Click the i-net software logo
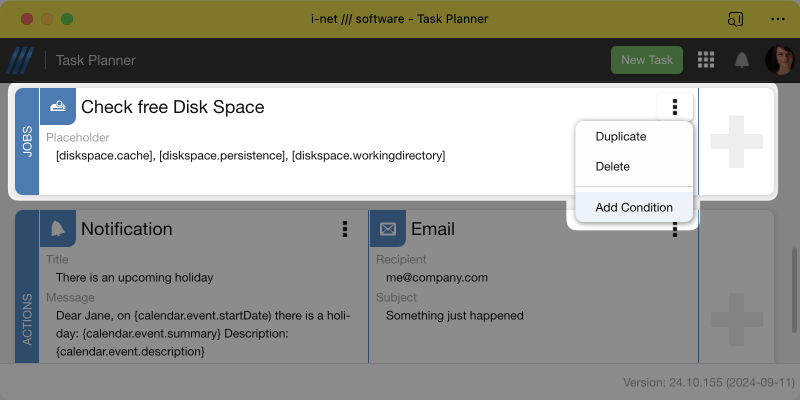Viewport: 800px width, 400px height. tap(21, 60)
